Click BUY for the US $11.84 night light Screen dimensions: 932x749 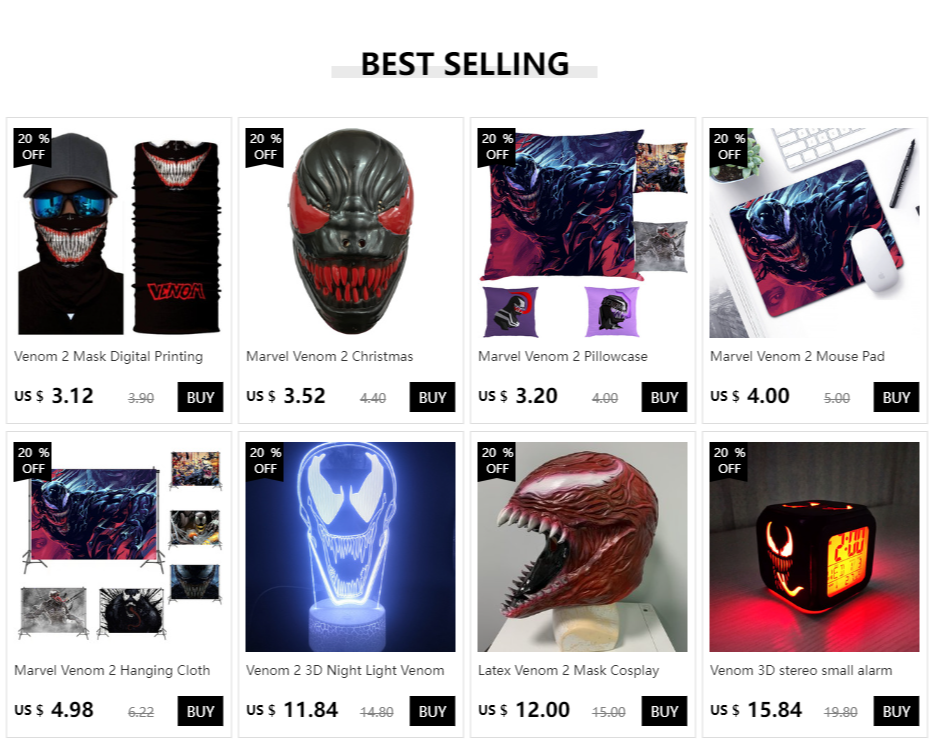point(432,711)
